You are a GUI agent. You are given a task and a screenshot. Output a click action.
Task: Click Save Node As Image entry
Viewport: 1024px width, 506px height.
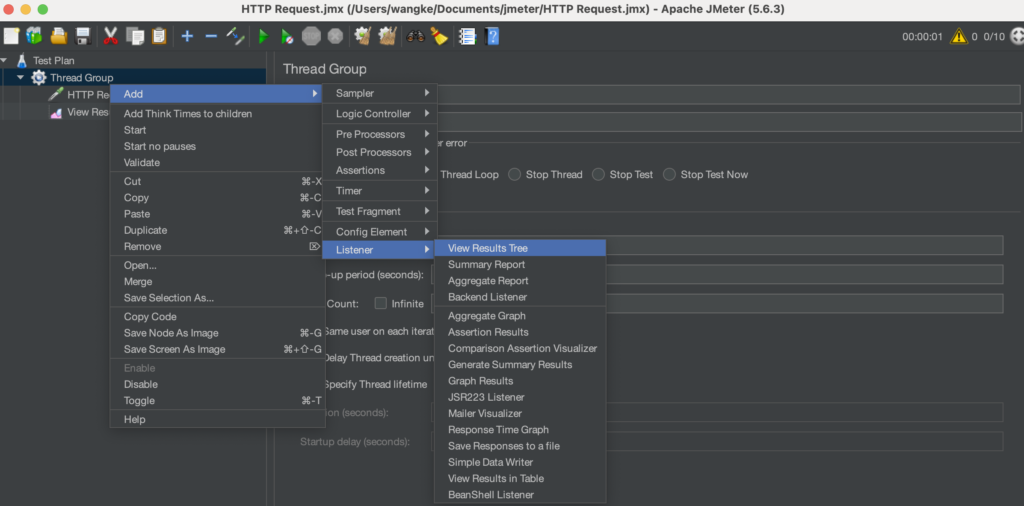[x=217, y=333]
